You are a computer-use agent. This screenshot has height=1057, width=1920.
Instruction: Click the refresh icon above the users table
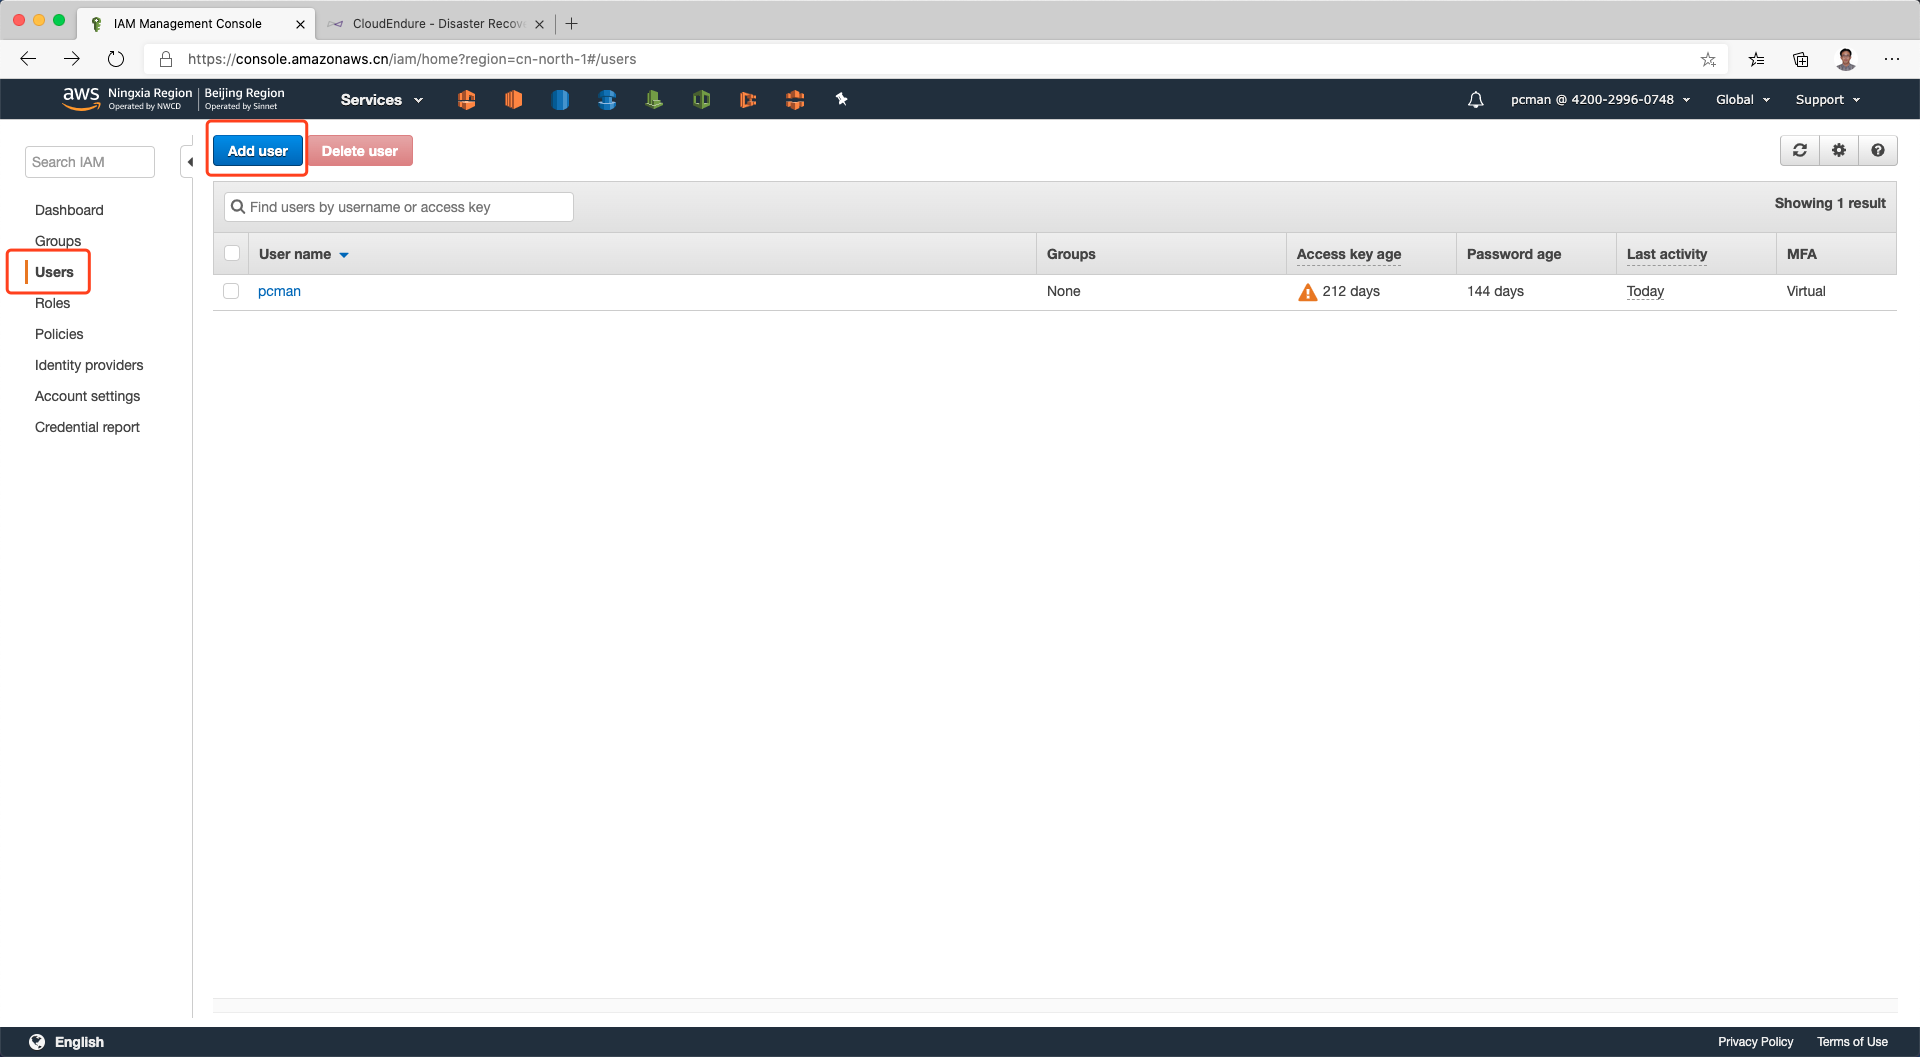1799,150
